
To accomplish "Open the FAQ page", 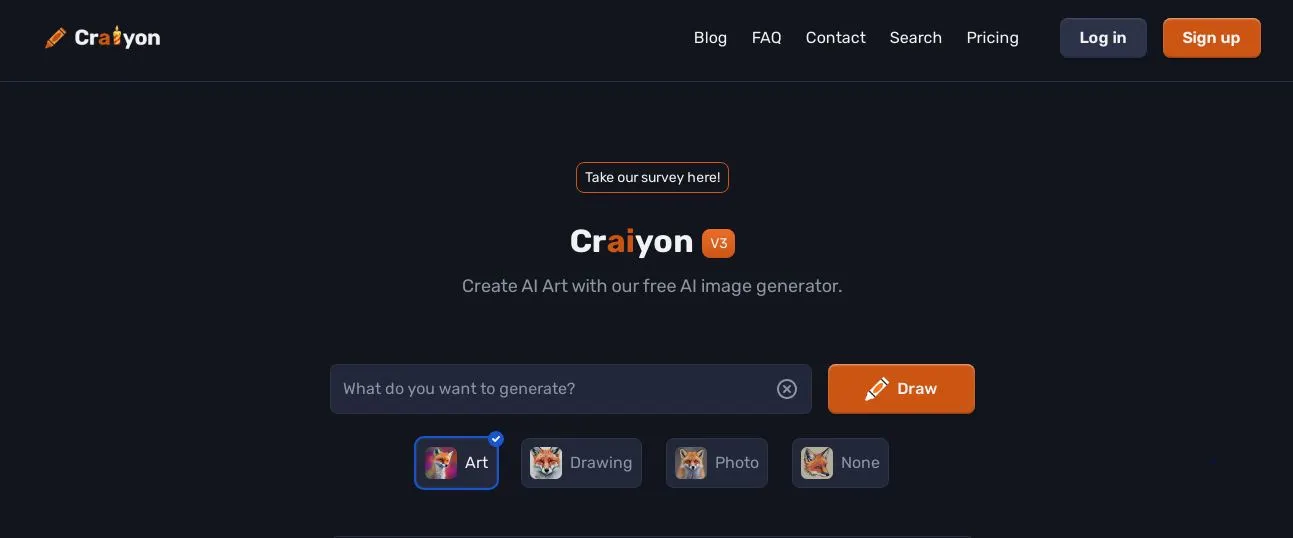I will point(766,38).
